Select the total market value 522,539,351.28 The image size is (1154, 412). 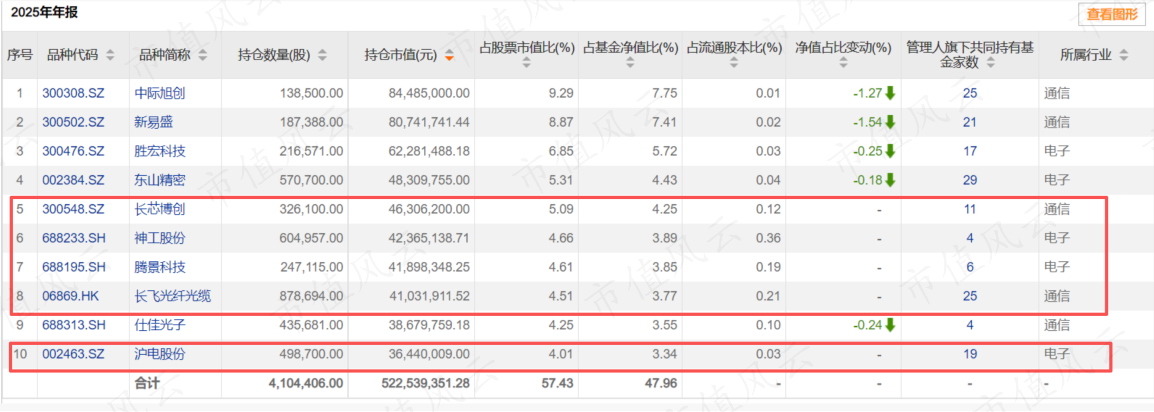[x=424, y=383]
